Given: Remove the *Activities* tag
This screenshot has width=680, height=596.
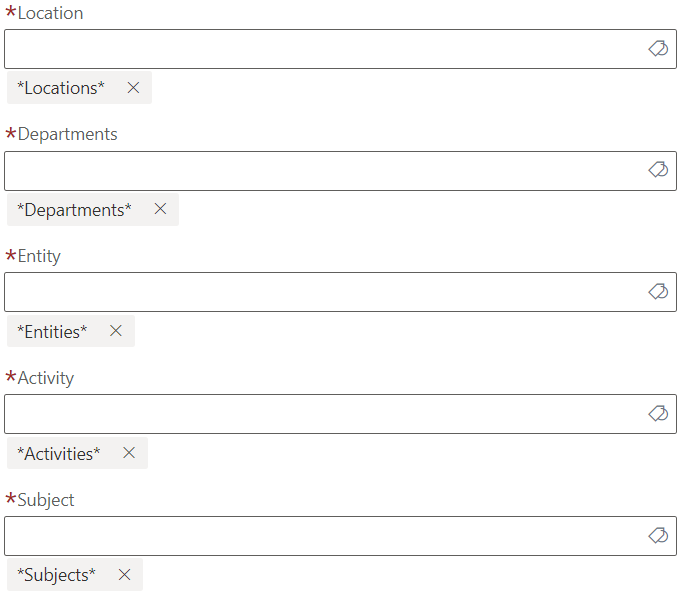Looking at the screenshot, I should (x=129, y=453).
